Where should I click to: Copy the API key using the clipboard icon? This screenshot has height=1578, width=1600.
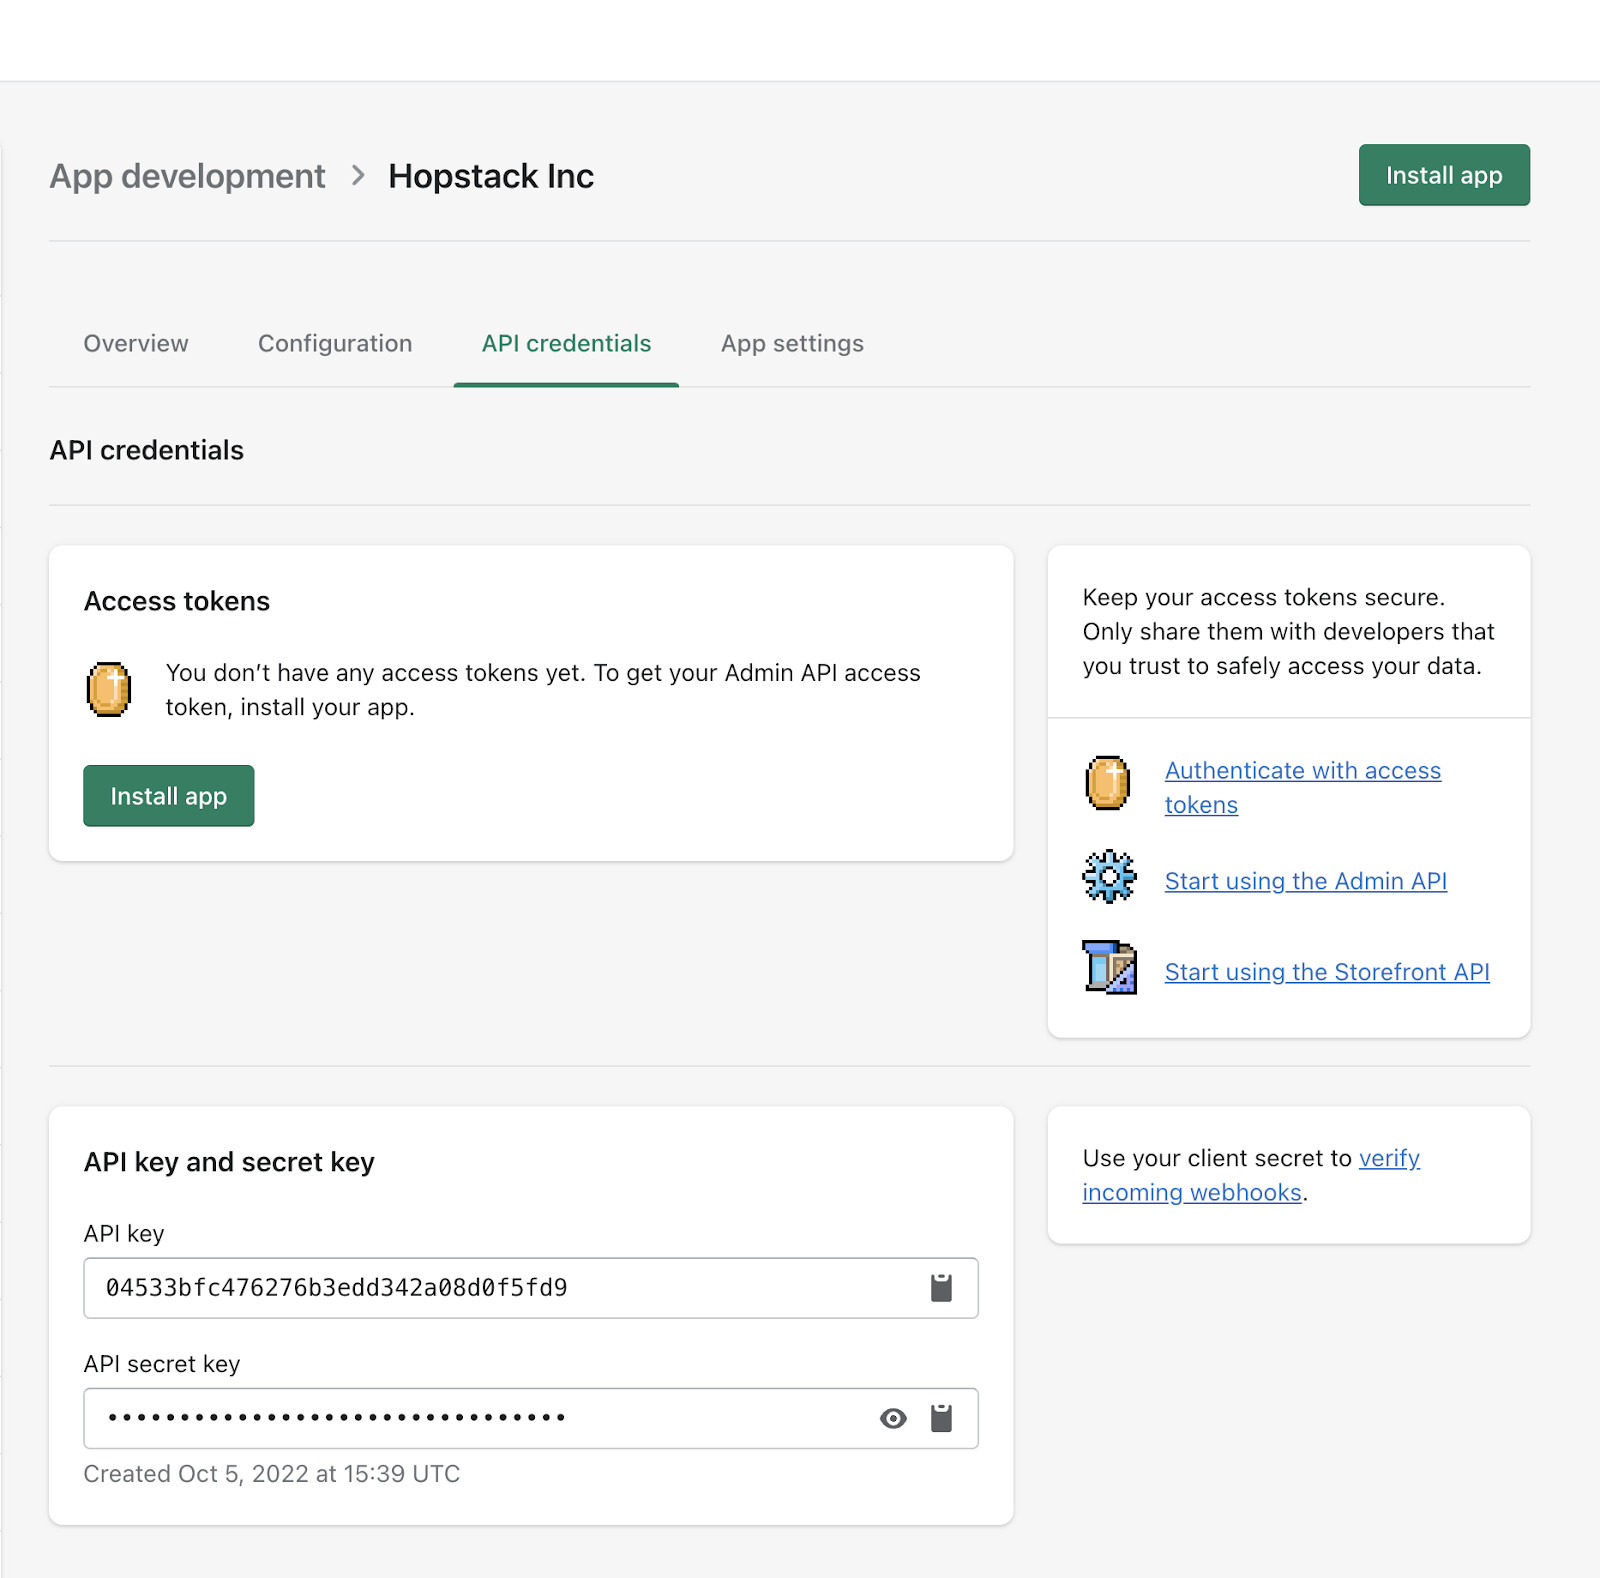[x=941, y=1288]
